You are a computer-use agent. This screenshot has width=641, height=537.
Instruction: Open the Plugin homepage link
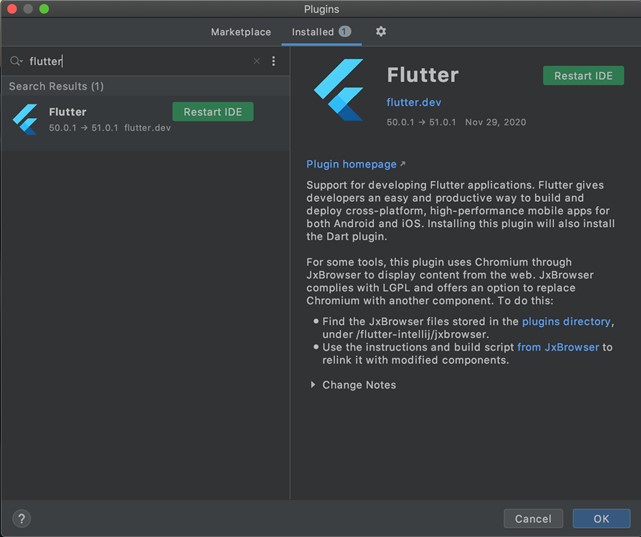pyautogui.click(x=351, y=164)
